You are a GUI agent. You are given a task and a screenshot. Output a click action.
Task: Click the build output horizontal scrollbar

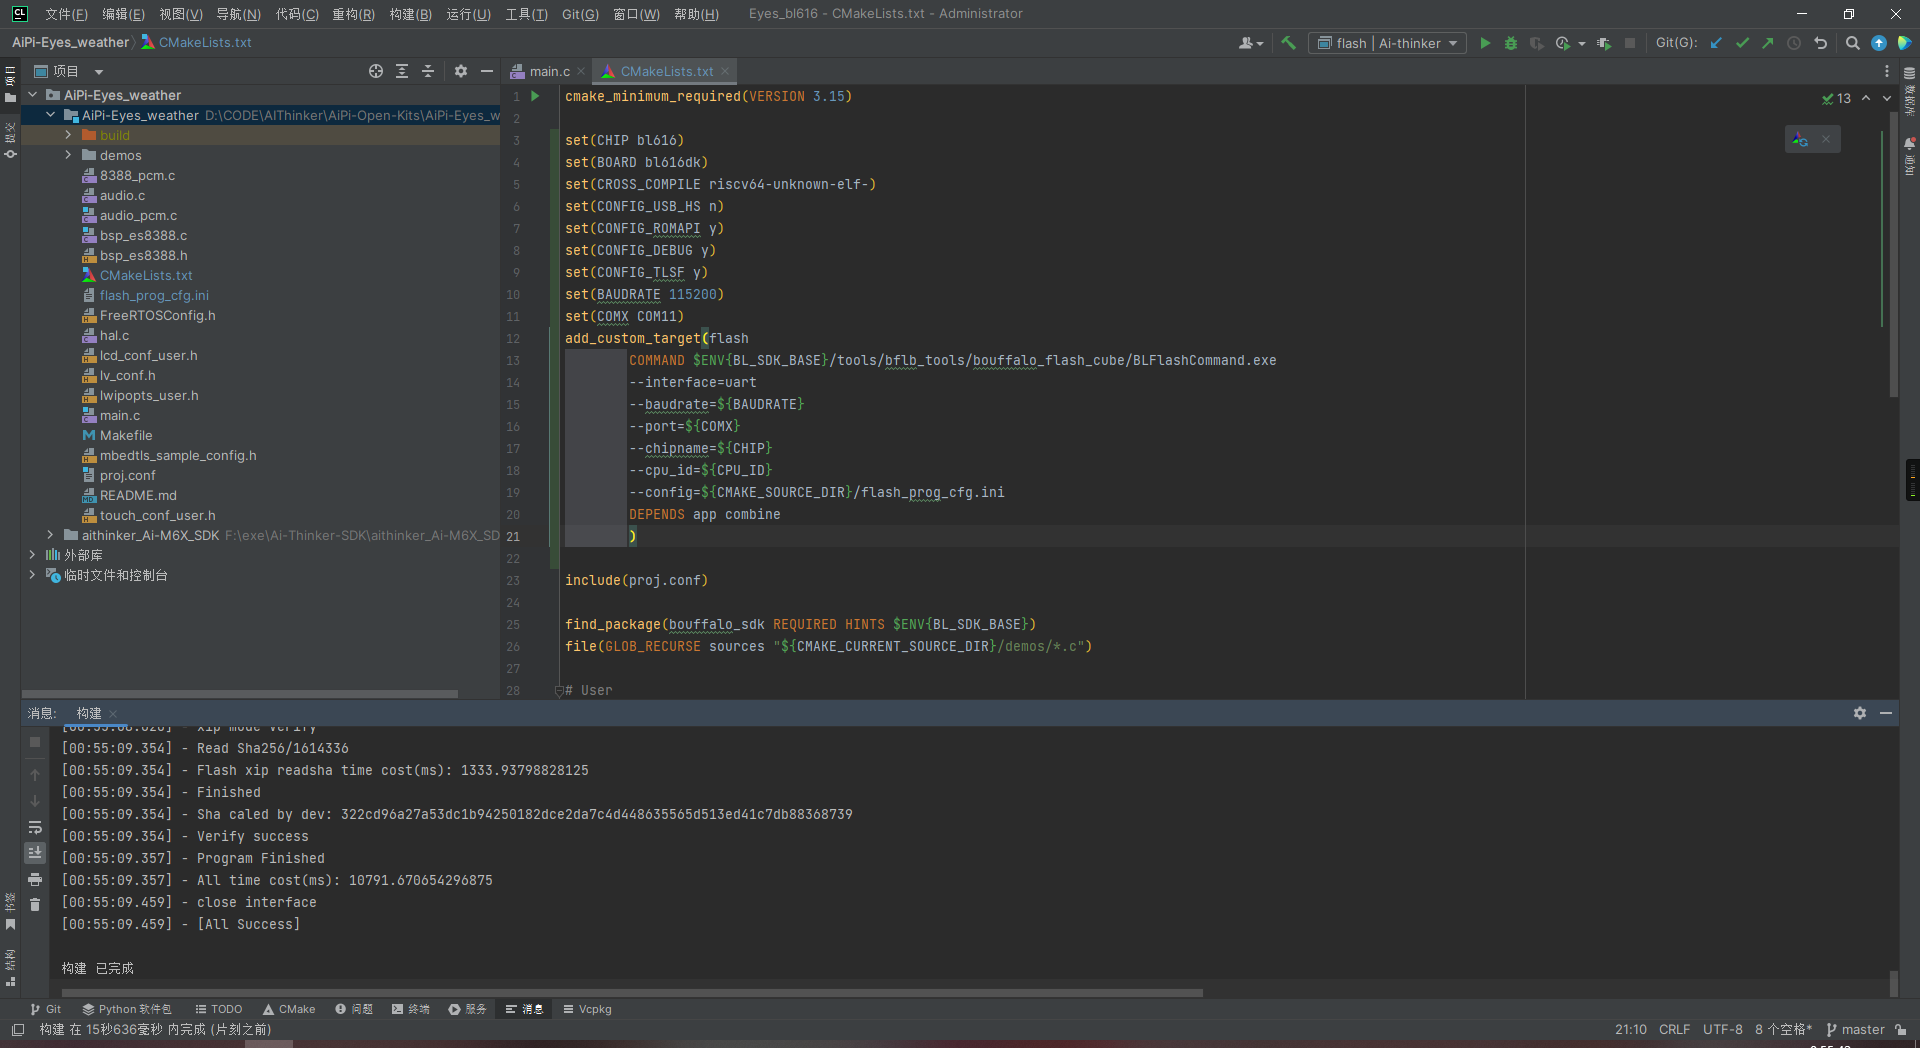[x=632, y=993]
